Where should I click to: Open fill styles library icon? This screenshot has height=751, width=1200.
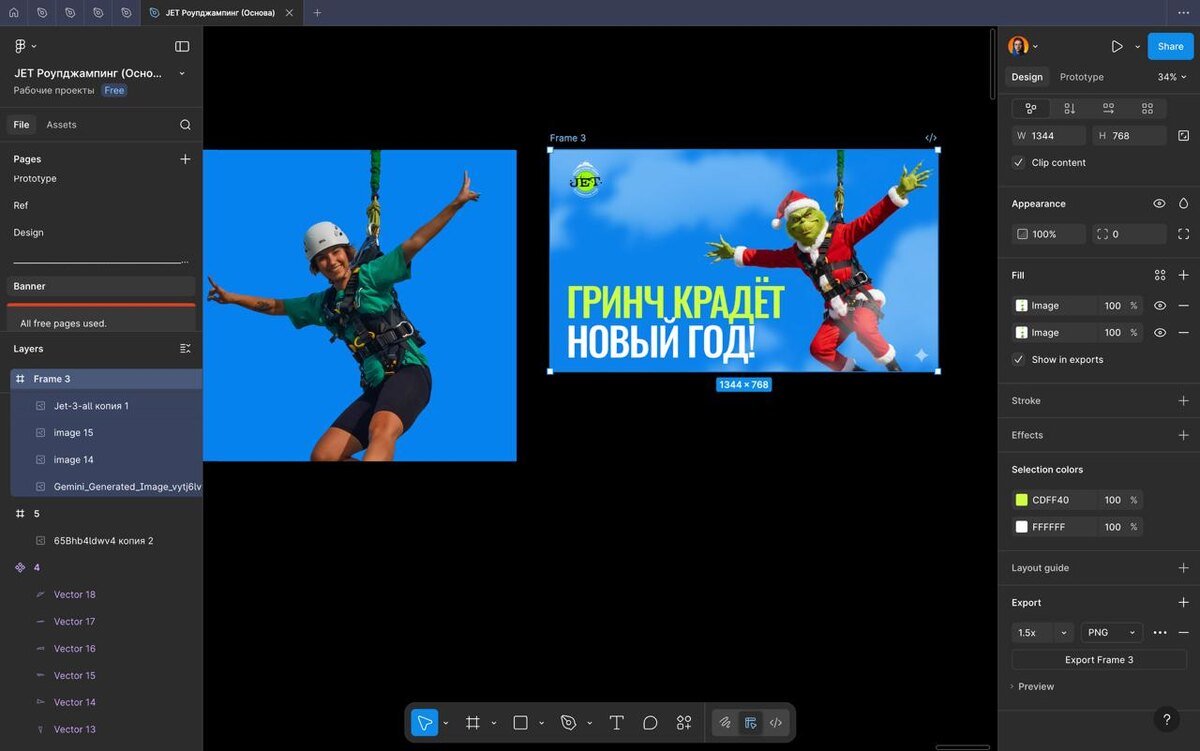1160,275
